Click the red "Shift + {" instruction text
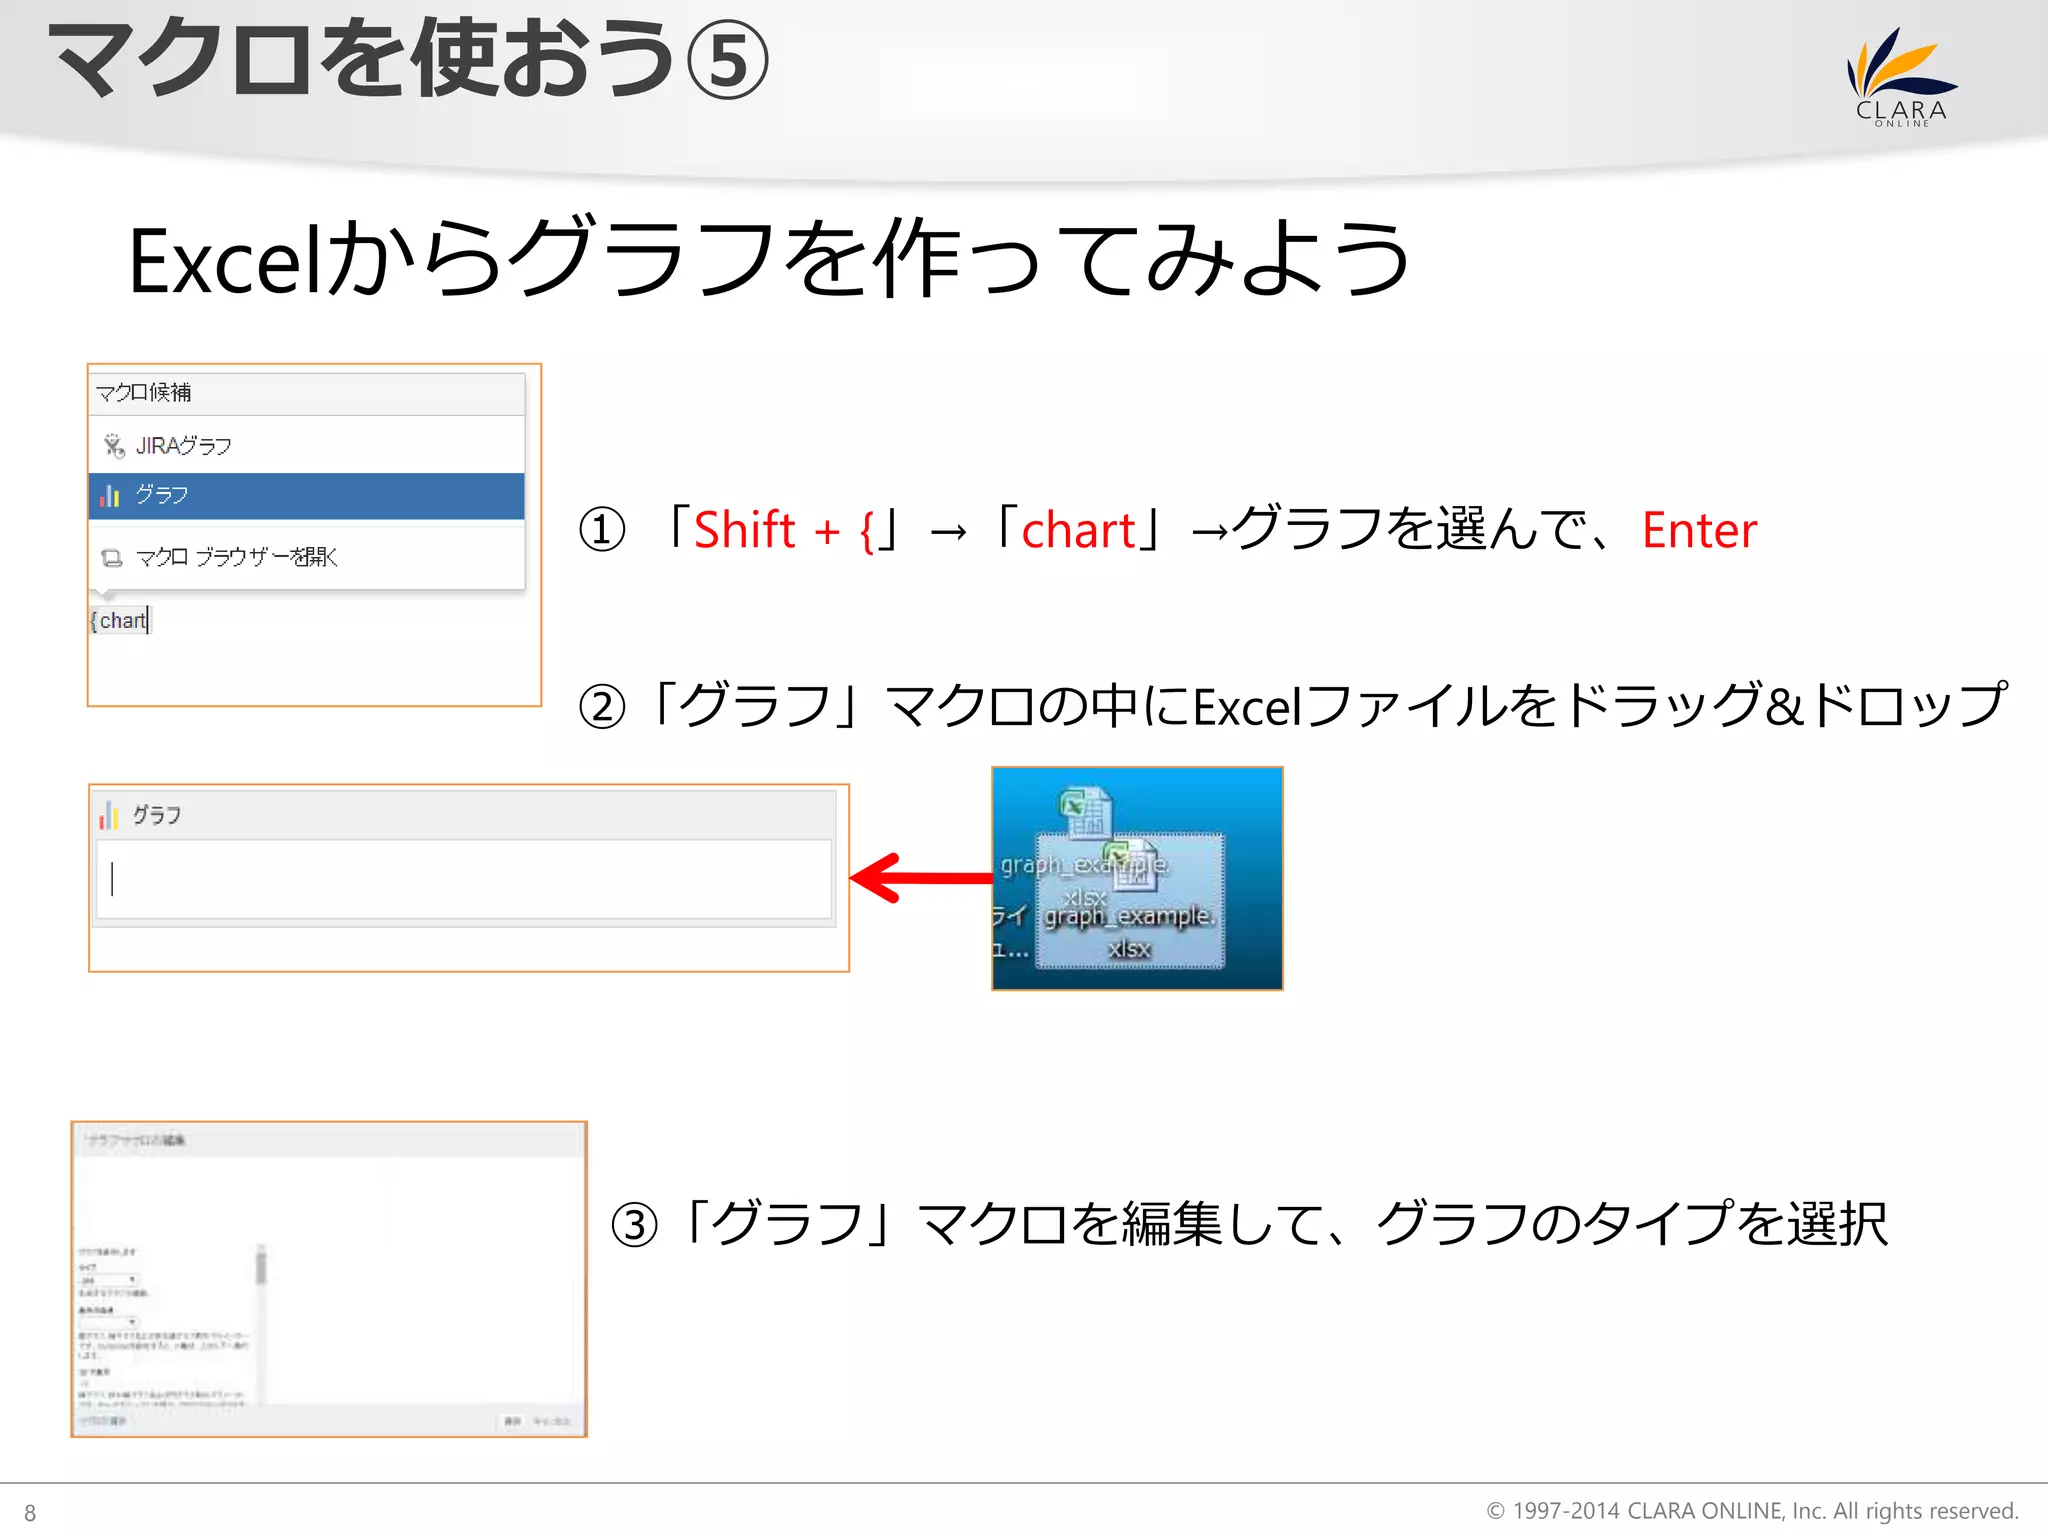 click(x=785, y=530)
